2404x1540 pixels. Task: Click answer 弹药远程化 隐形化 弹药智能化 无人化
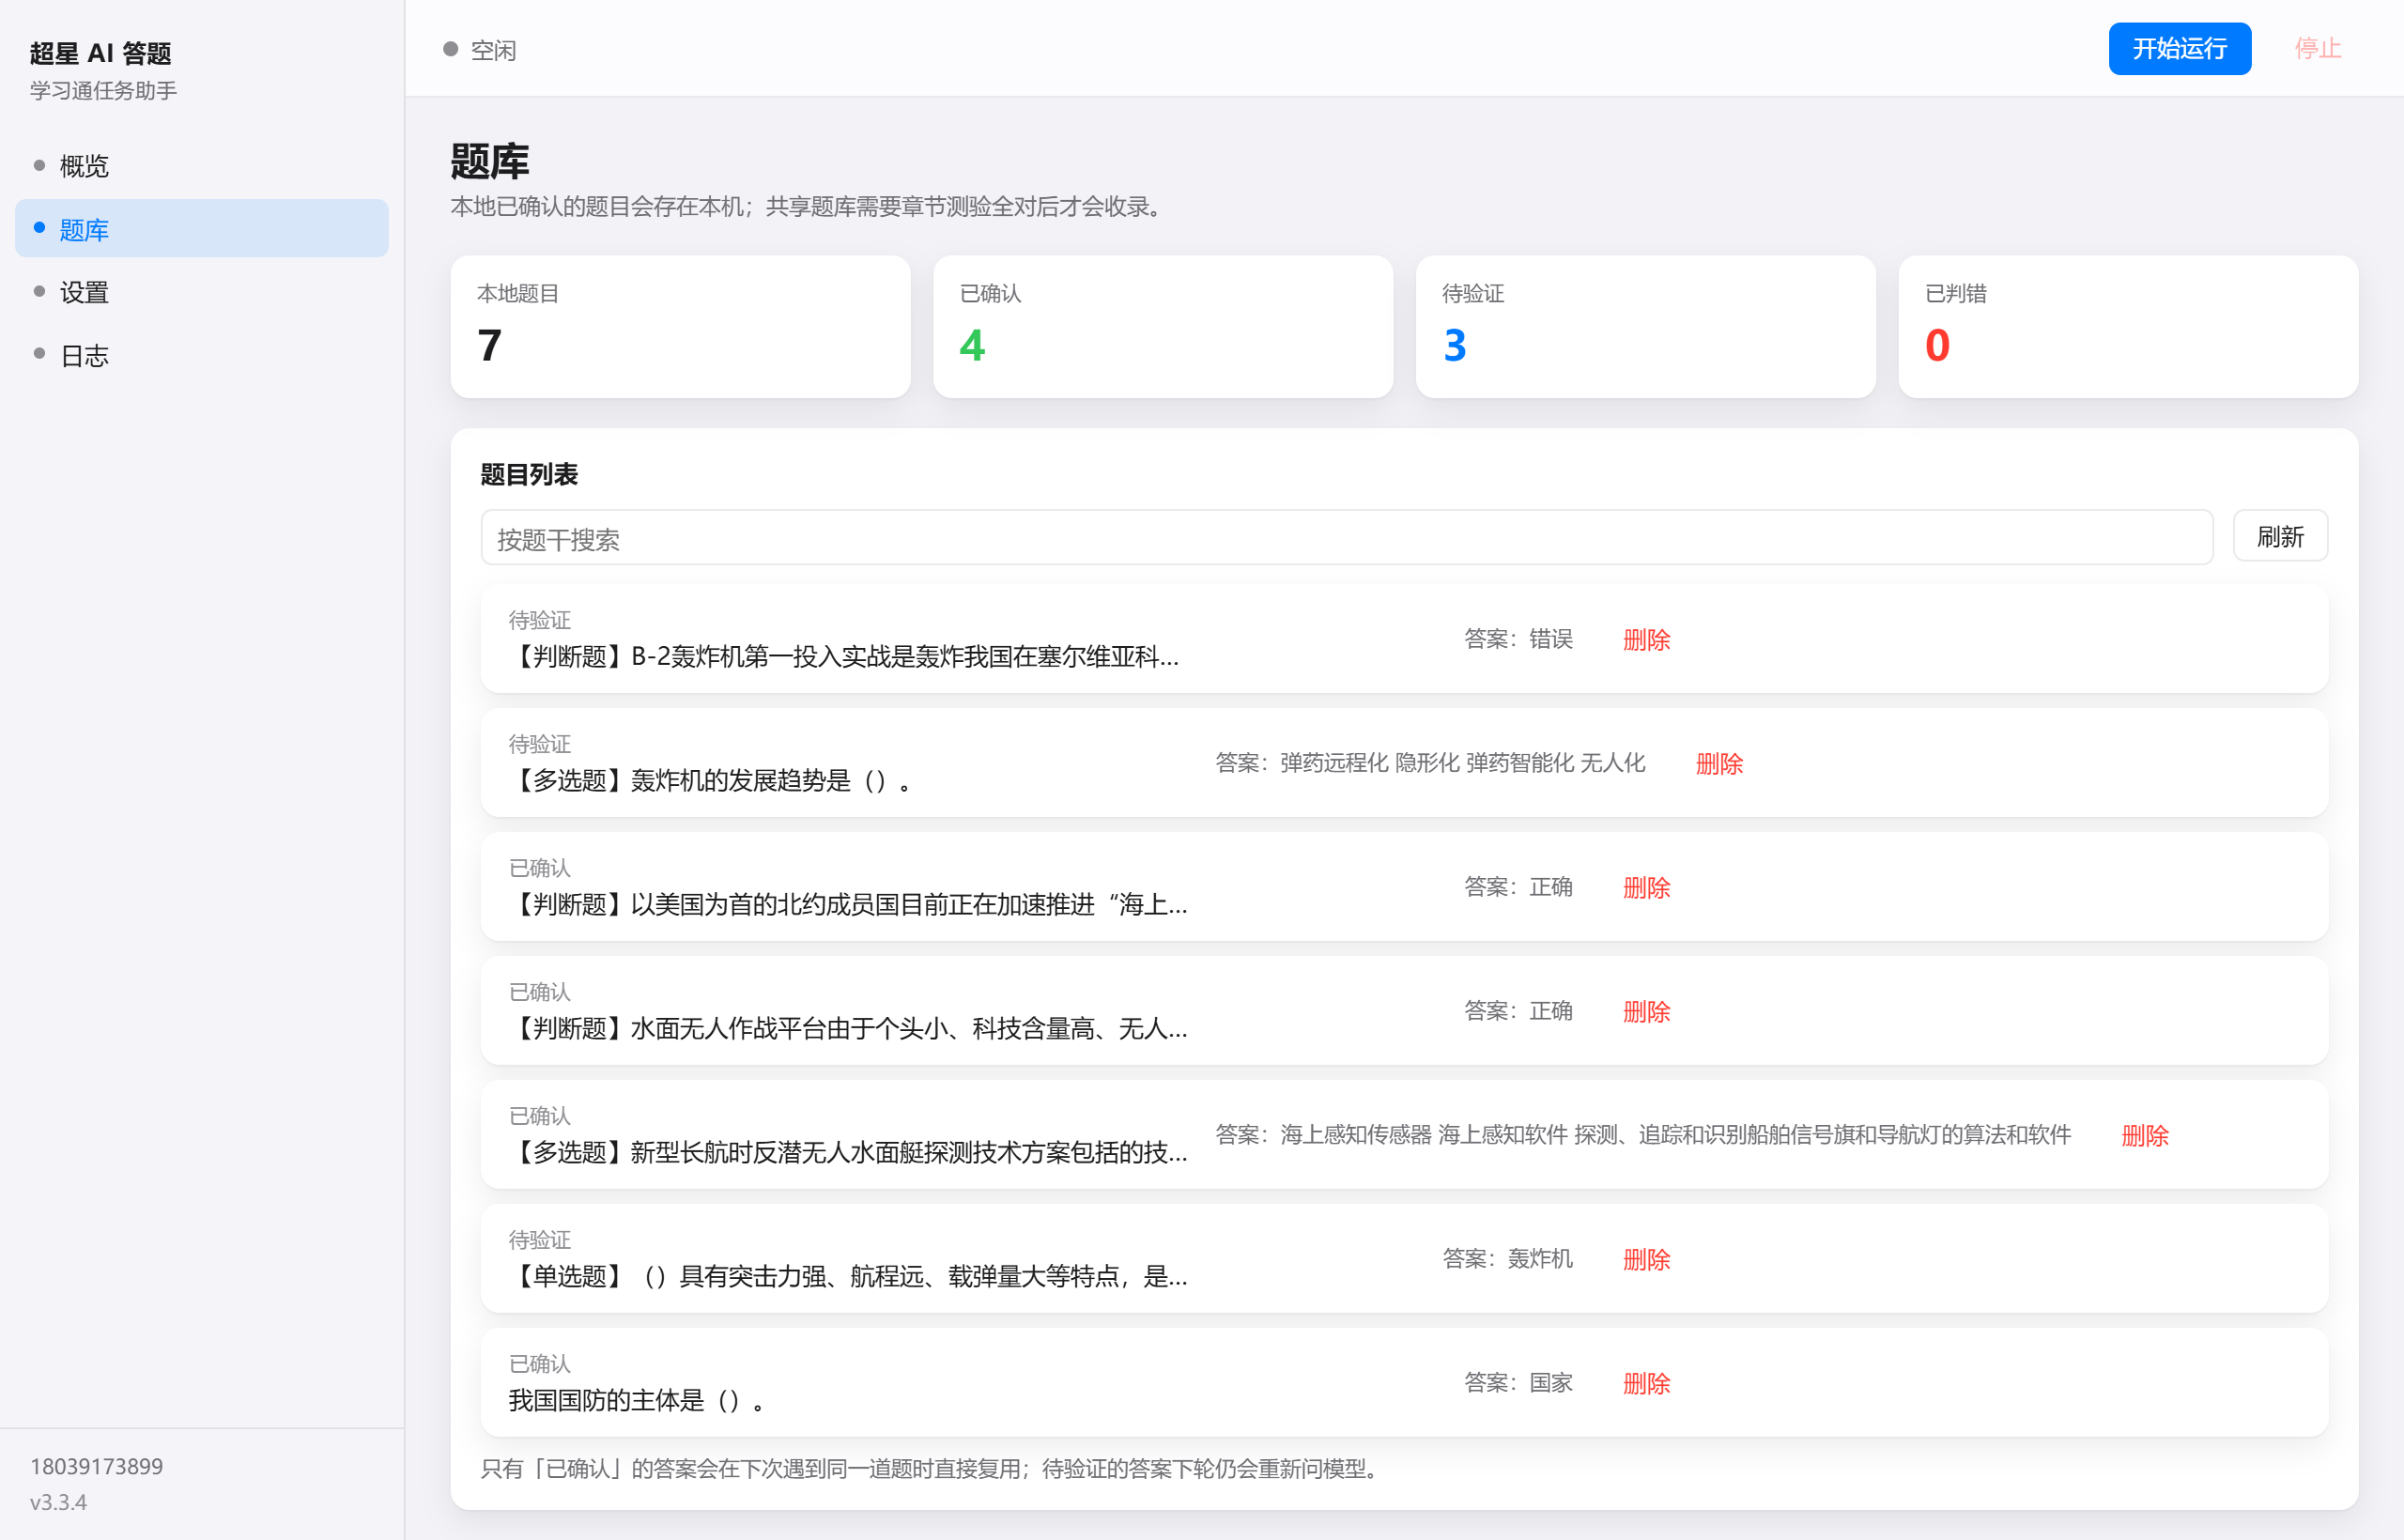click(x=1430, y=763)
